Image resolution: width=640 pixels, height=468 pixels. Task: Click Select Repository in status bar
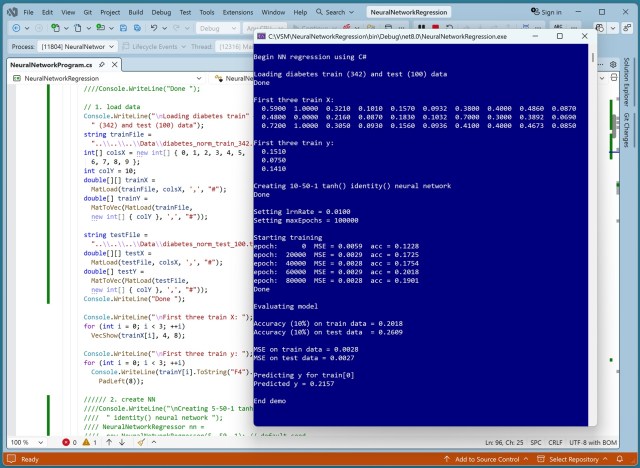(x=576, y=459)
